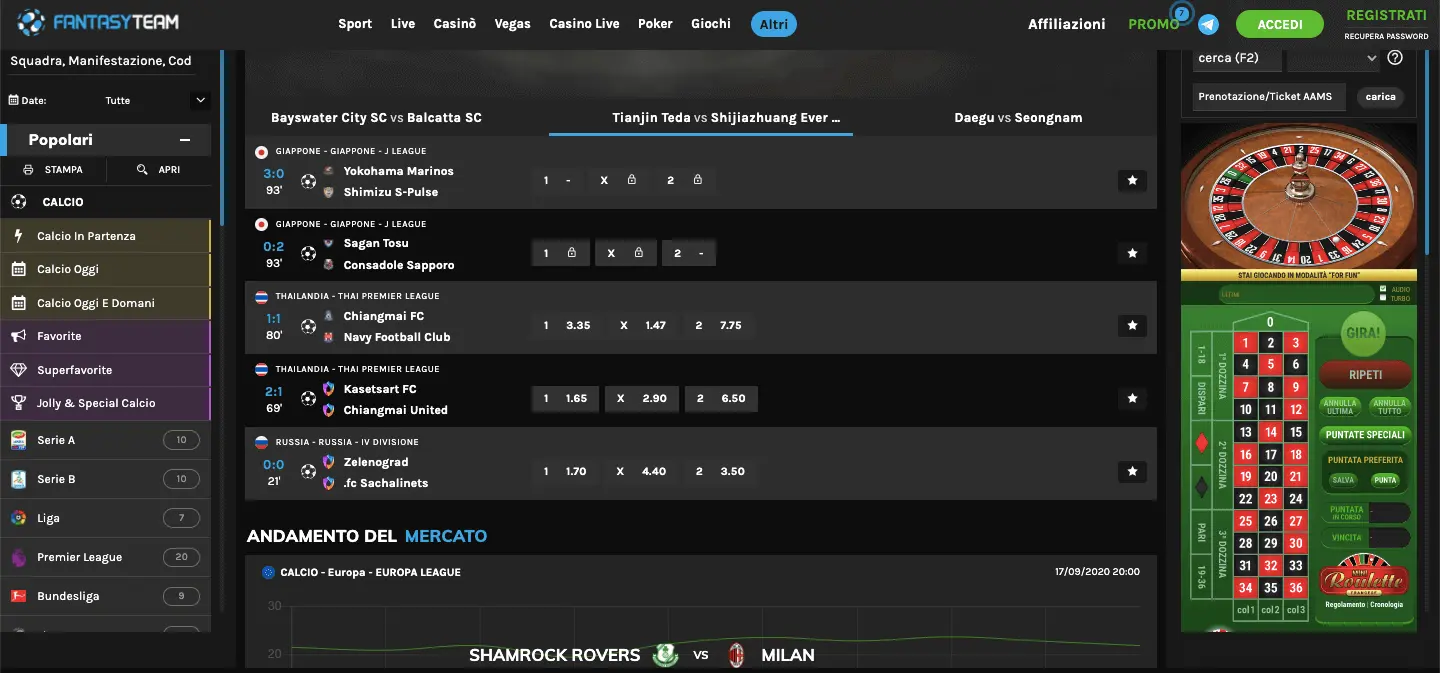Click soccer ball icon for Yokohama match

[x=308, y=182]
